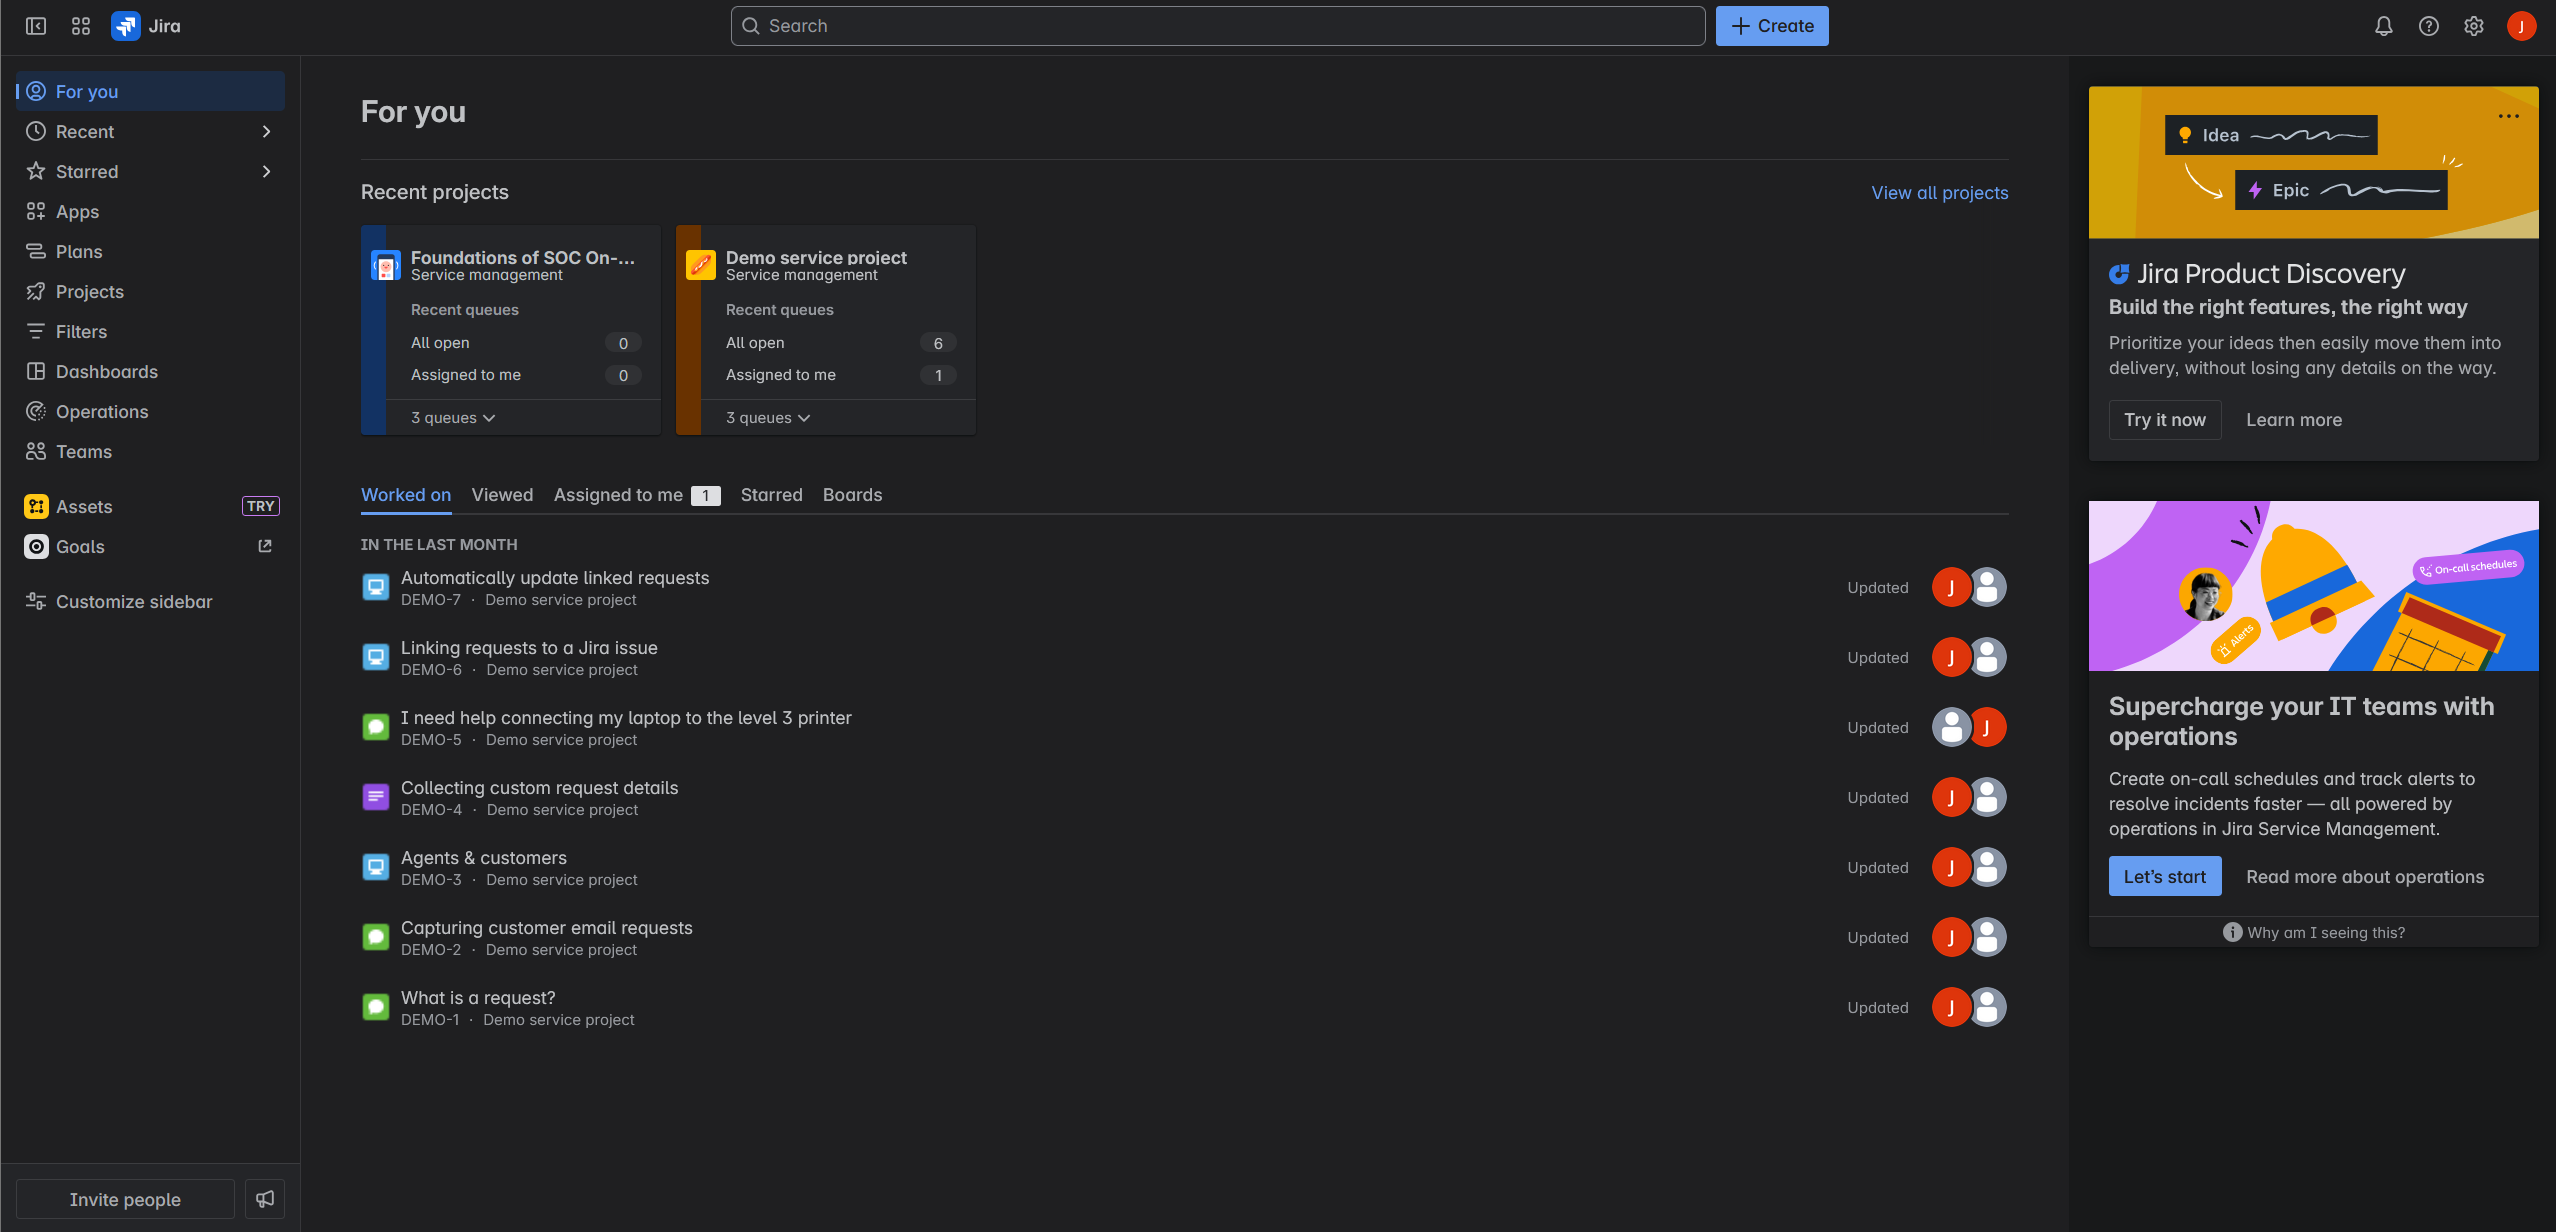The height and width of the screenshot is (1232, 2556).
Task: Open the View all projects link
Action: point(1939,193)
